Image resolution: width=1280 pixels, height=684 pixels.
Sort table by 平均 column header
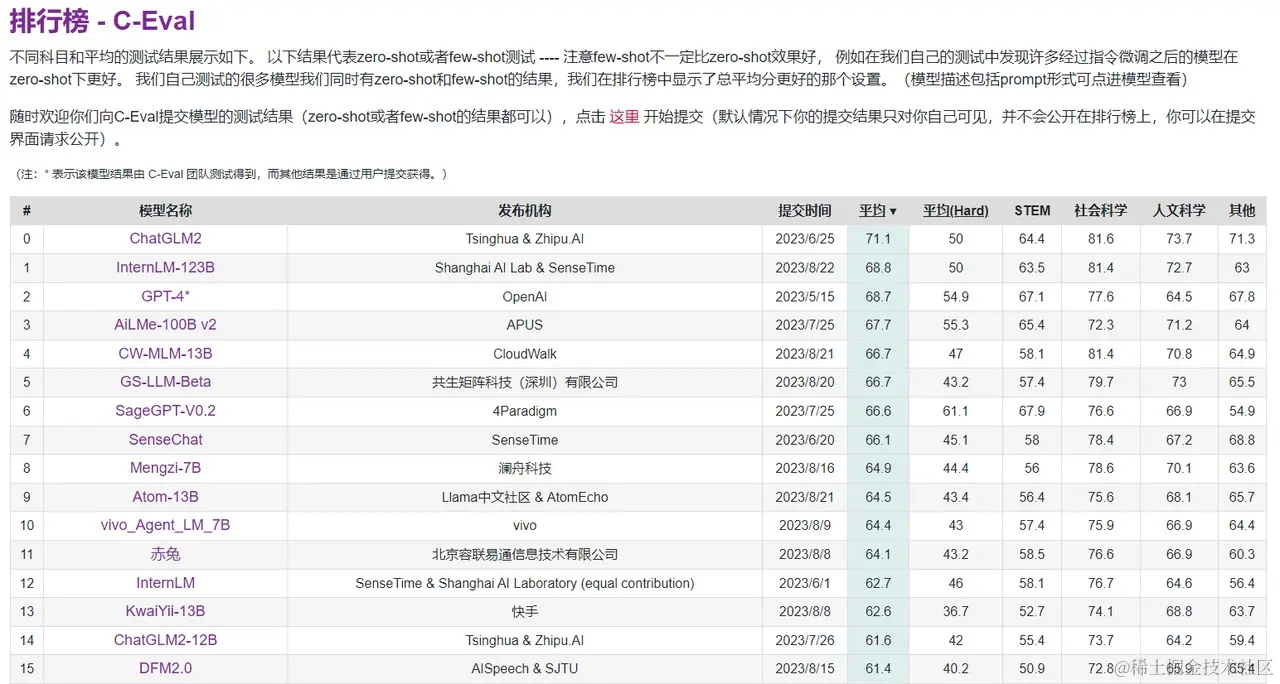click(877, 211)
